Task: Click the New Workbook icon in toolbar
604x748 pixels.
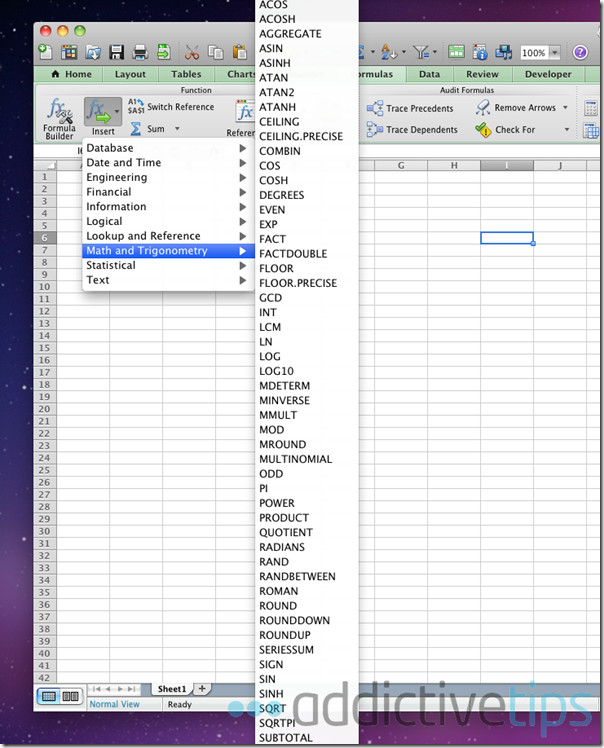Action: [45, 52]
